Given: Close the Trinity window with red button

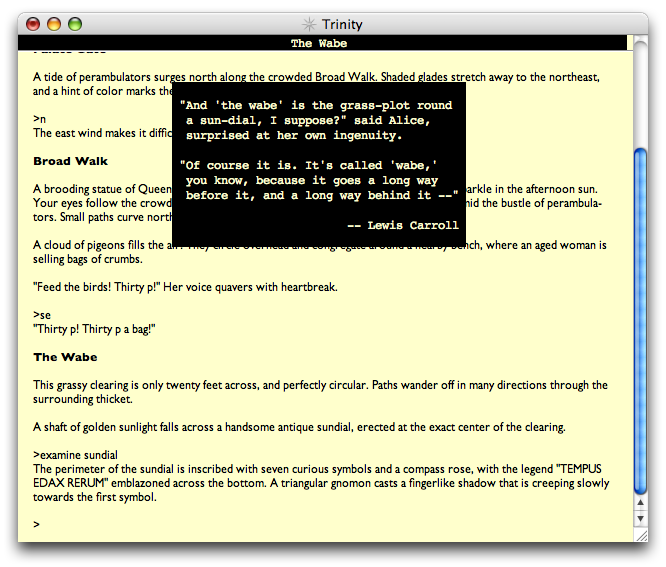Looking at the screenshot, I should [x=33, y=24].
